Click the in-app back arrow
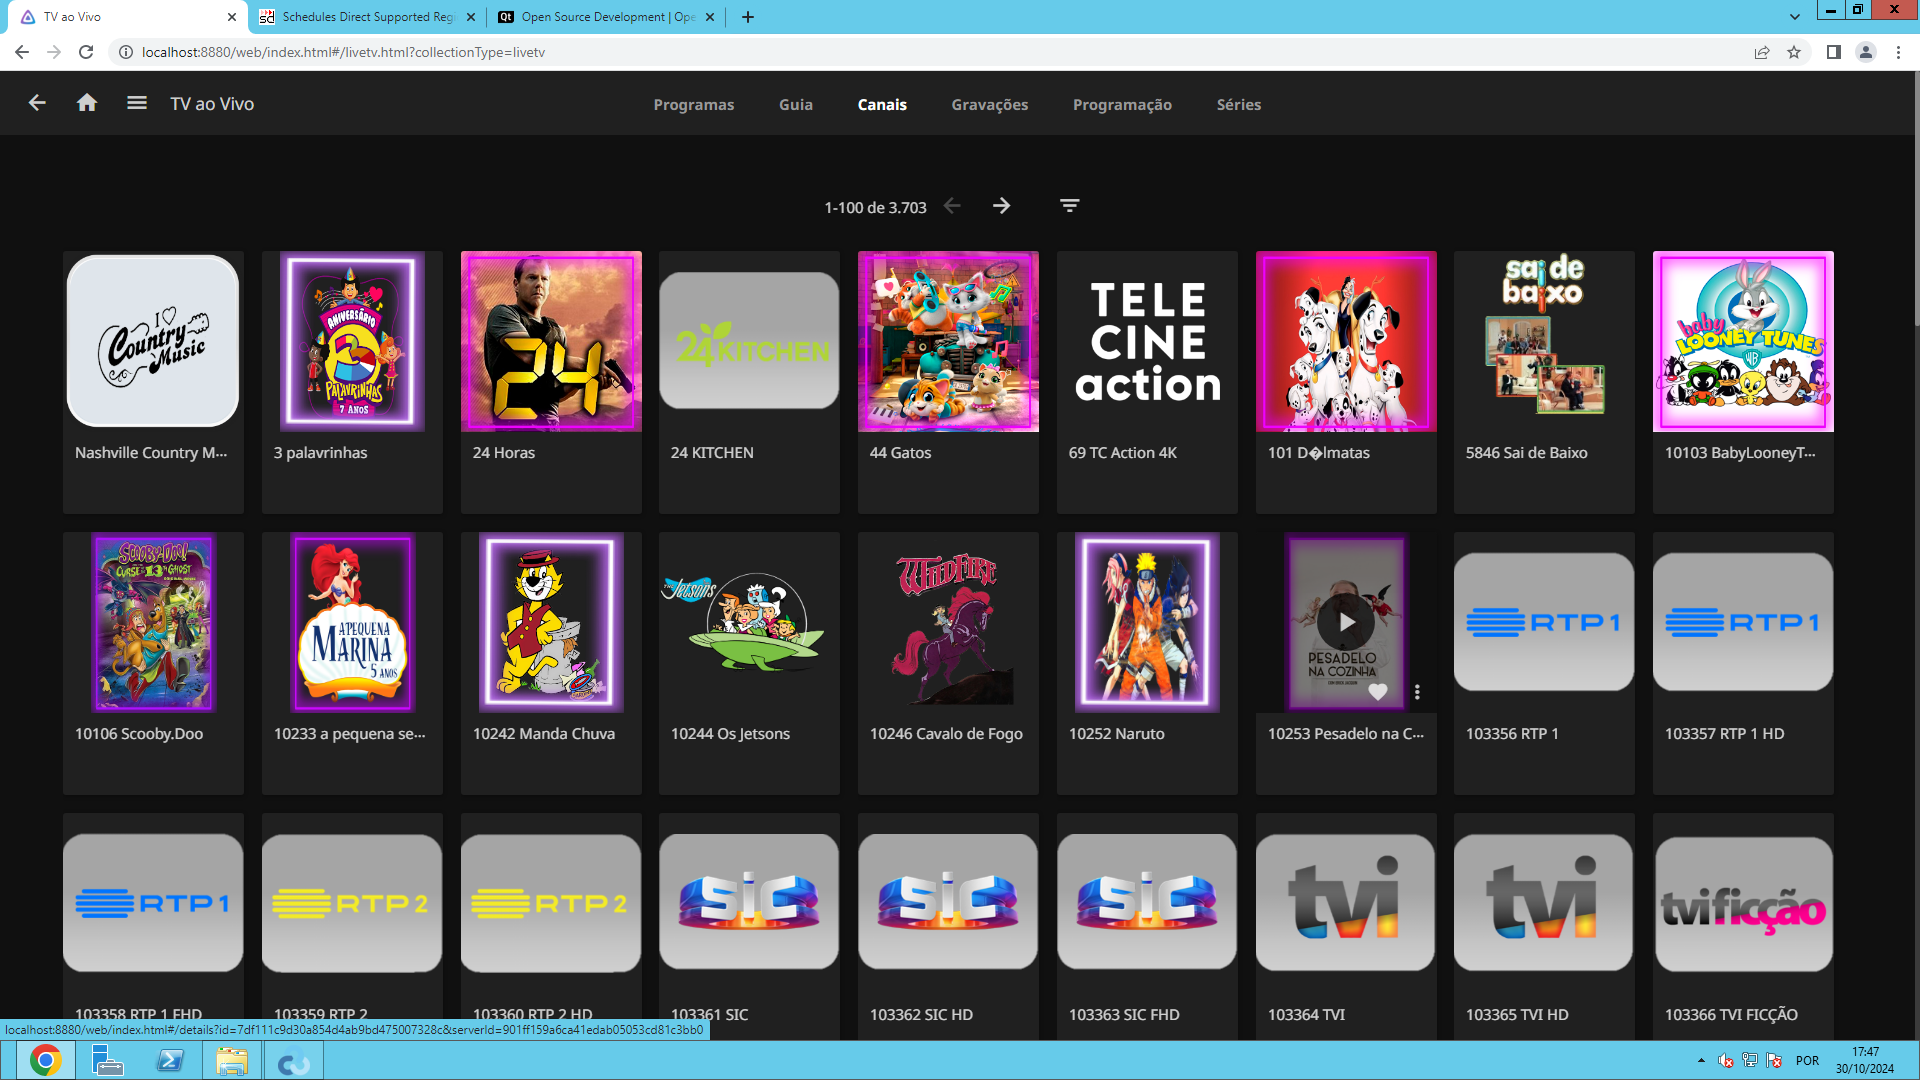This screenshot has height=1080, width=1920. [37, 103]
